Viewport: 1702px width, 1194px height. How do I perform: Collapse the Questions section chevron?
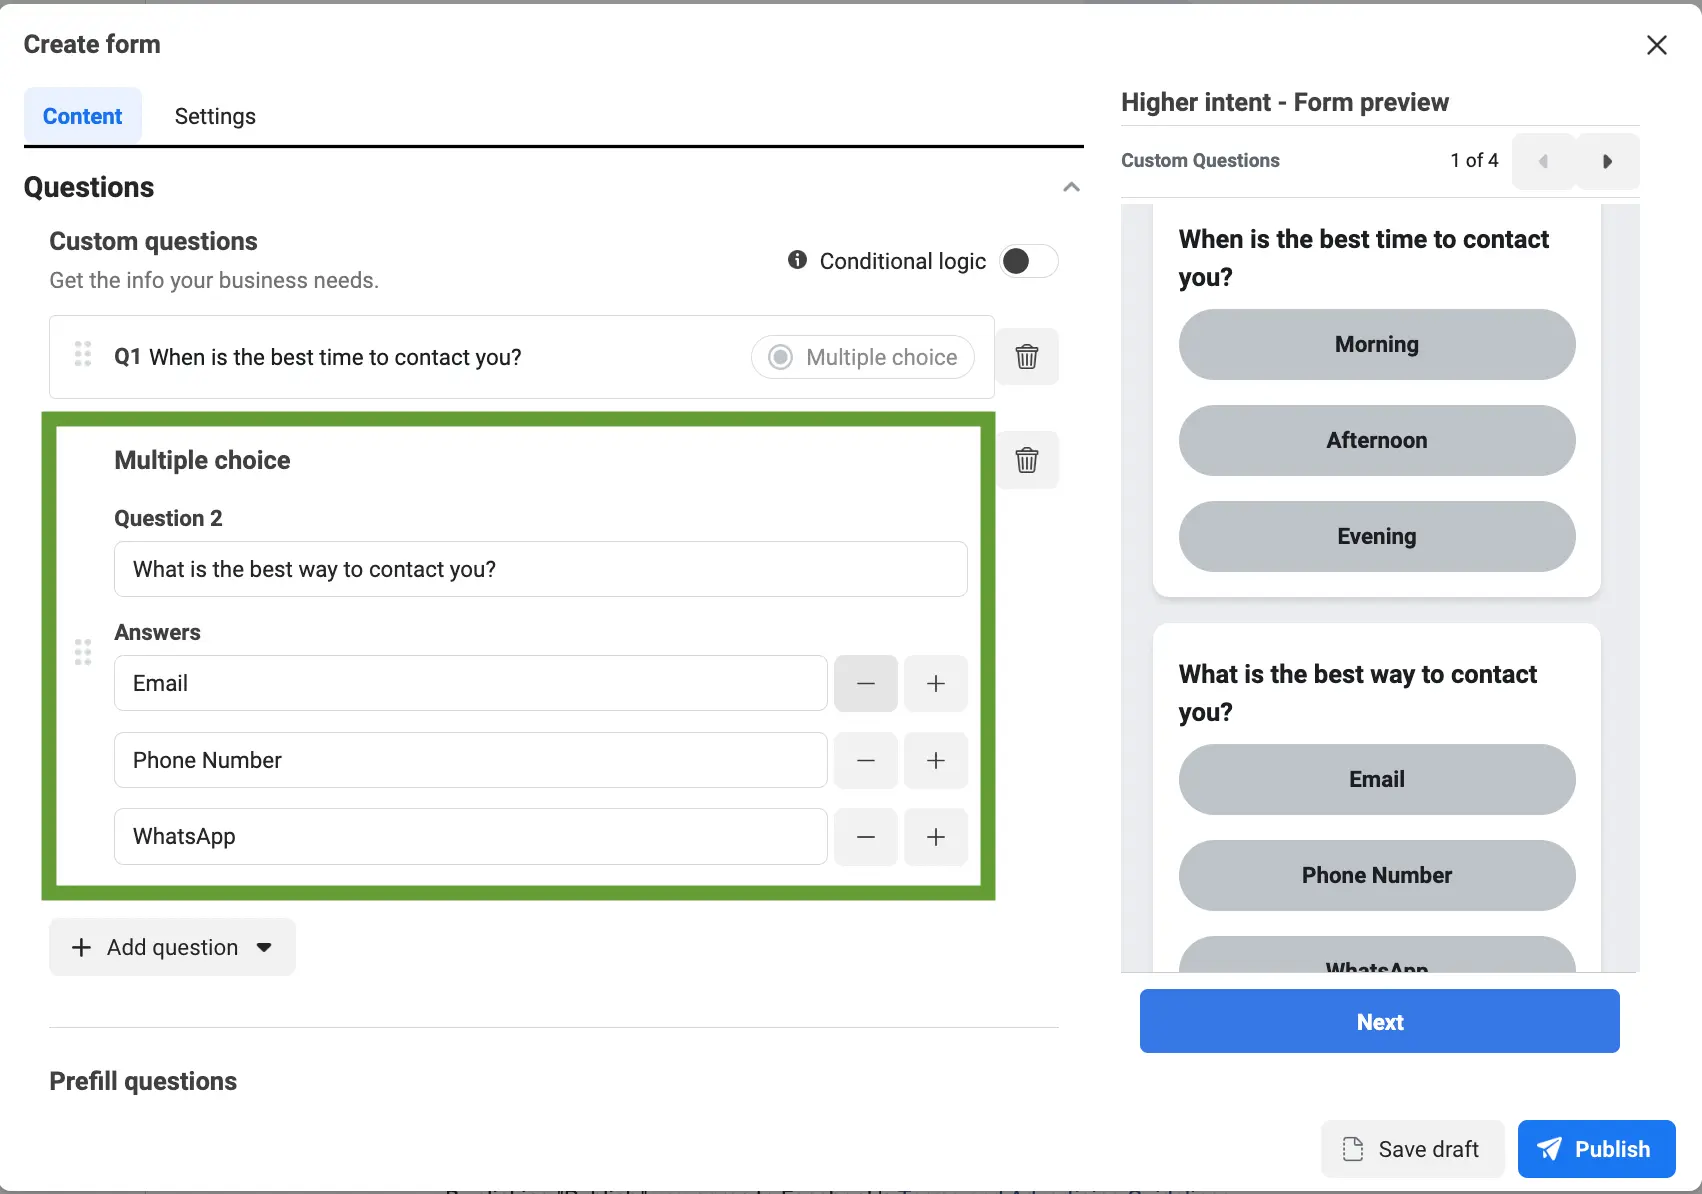(x=1071, y=187)
